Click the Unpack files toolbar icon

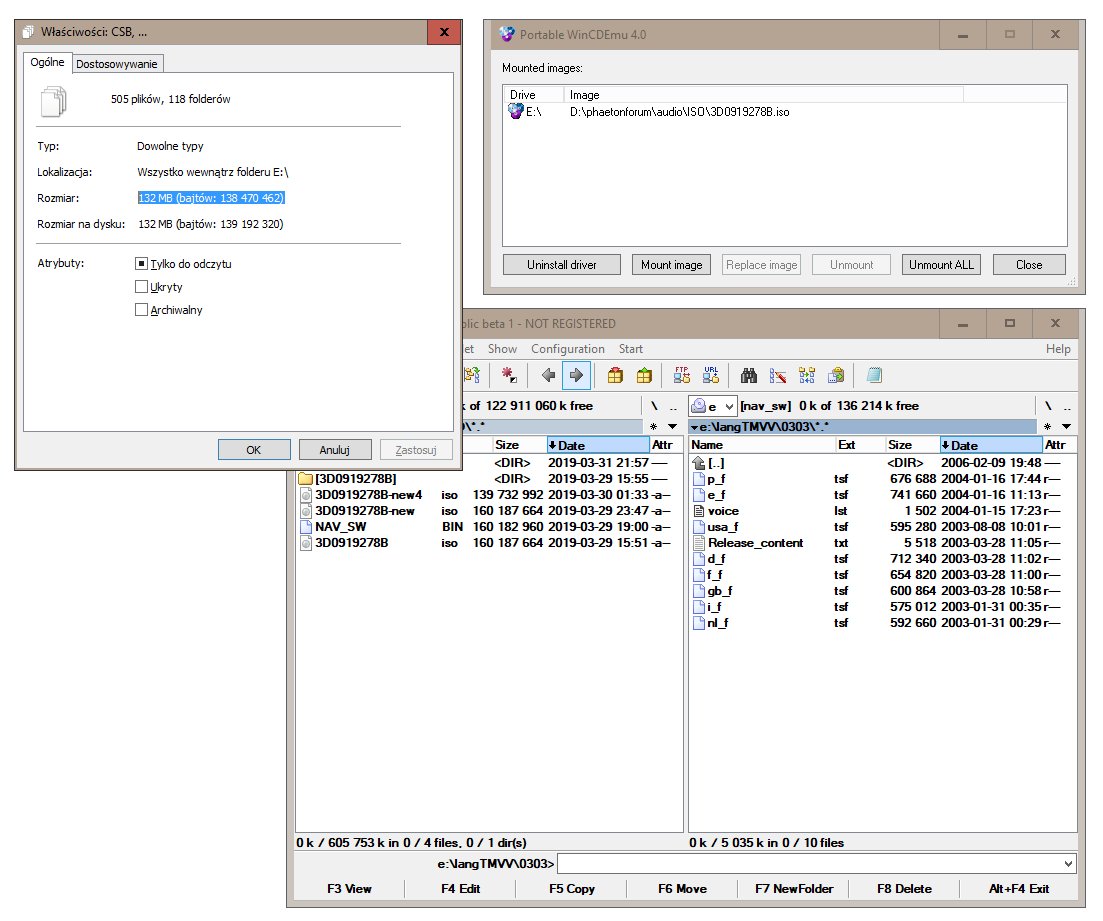click(644, 375)
